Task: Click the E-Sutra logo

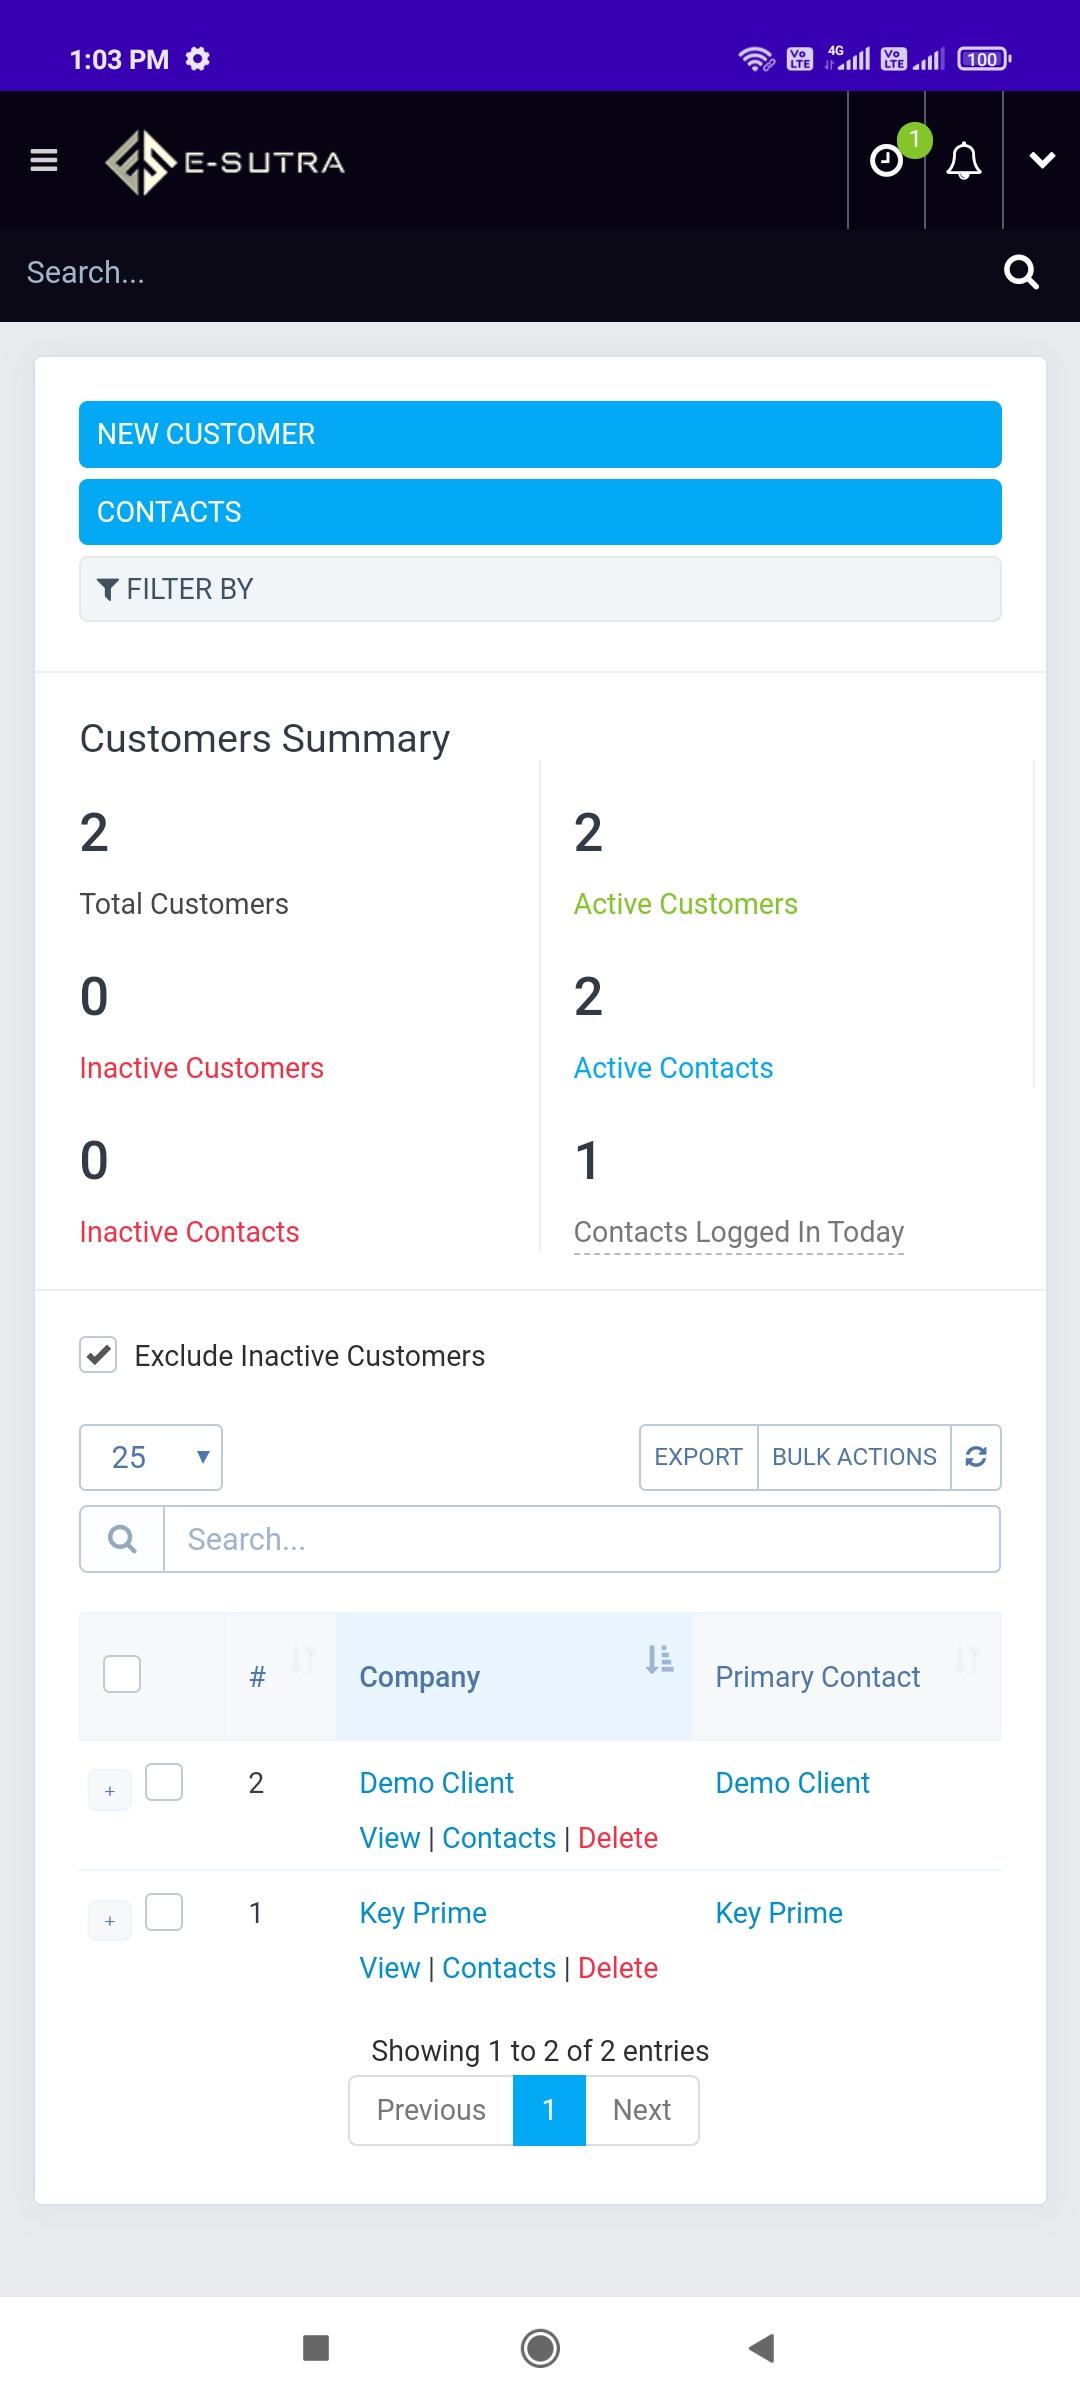Action: click(225, 162)
